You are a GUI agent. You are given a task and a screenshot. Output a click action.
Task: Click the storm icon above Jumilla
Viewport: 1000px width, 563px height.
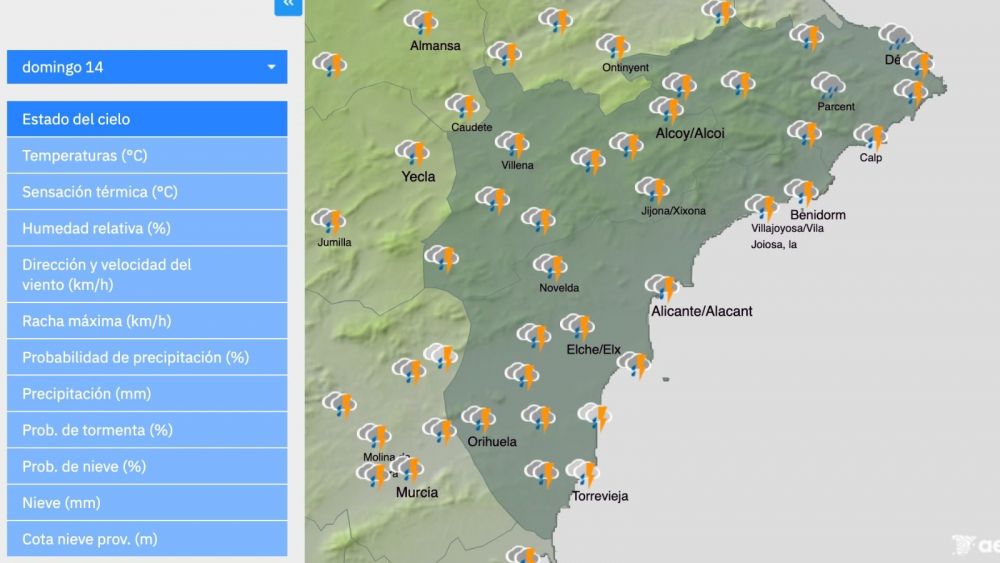pos(329,221)
